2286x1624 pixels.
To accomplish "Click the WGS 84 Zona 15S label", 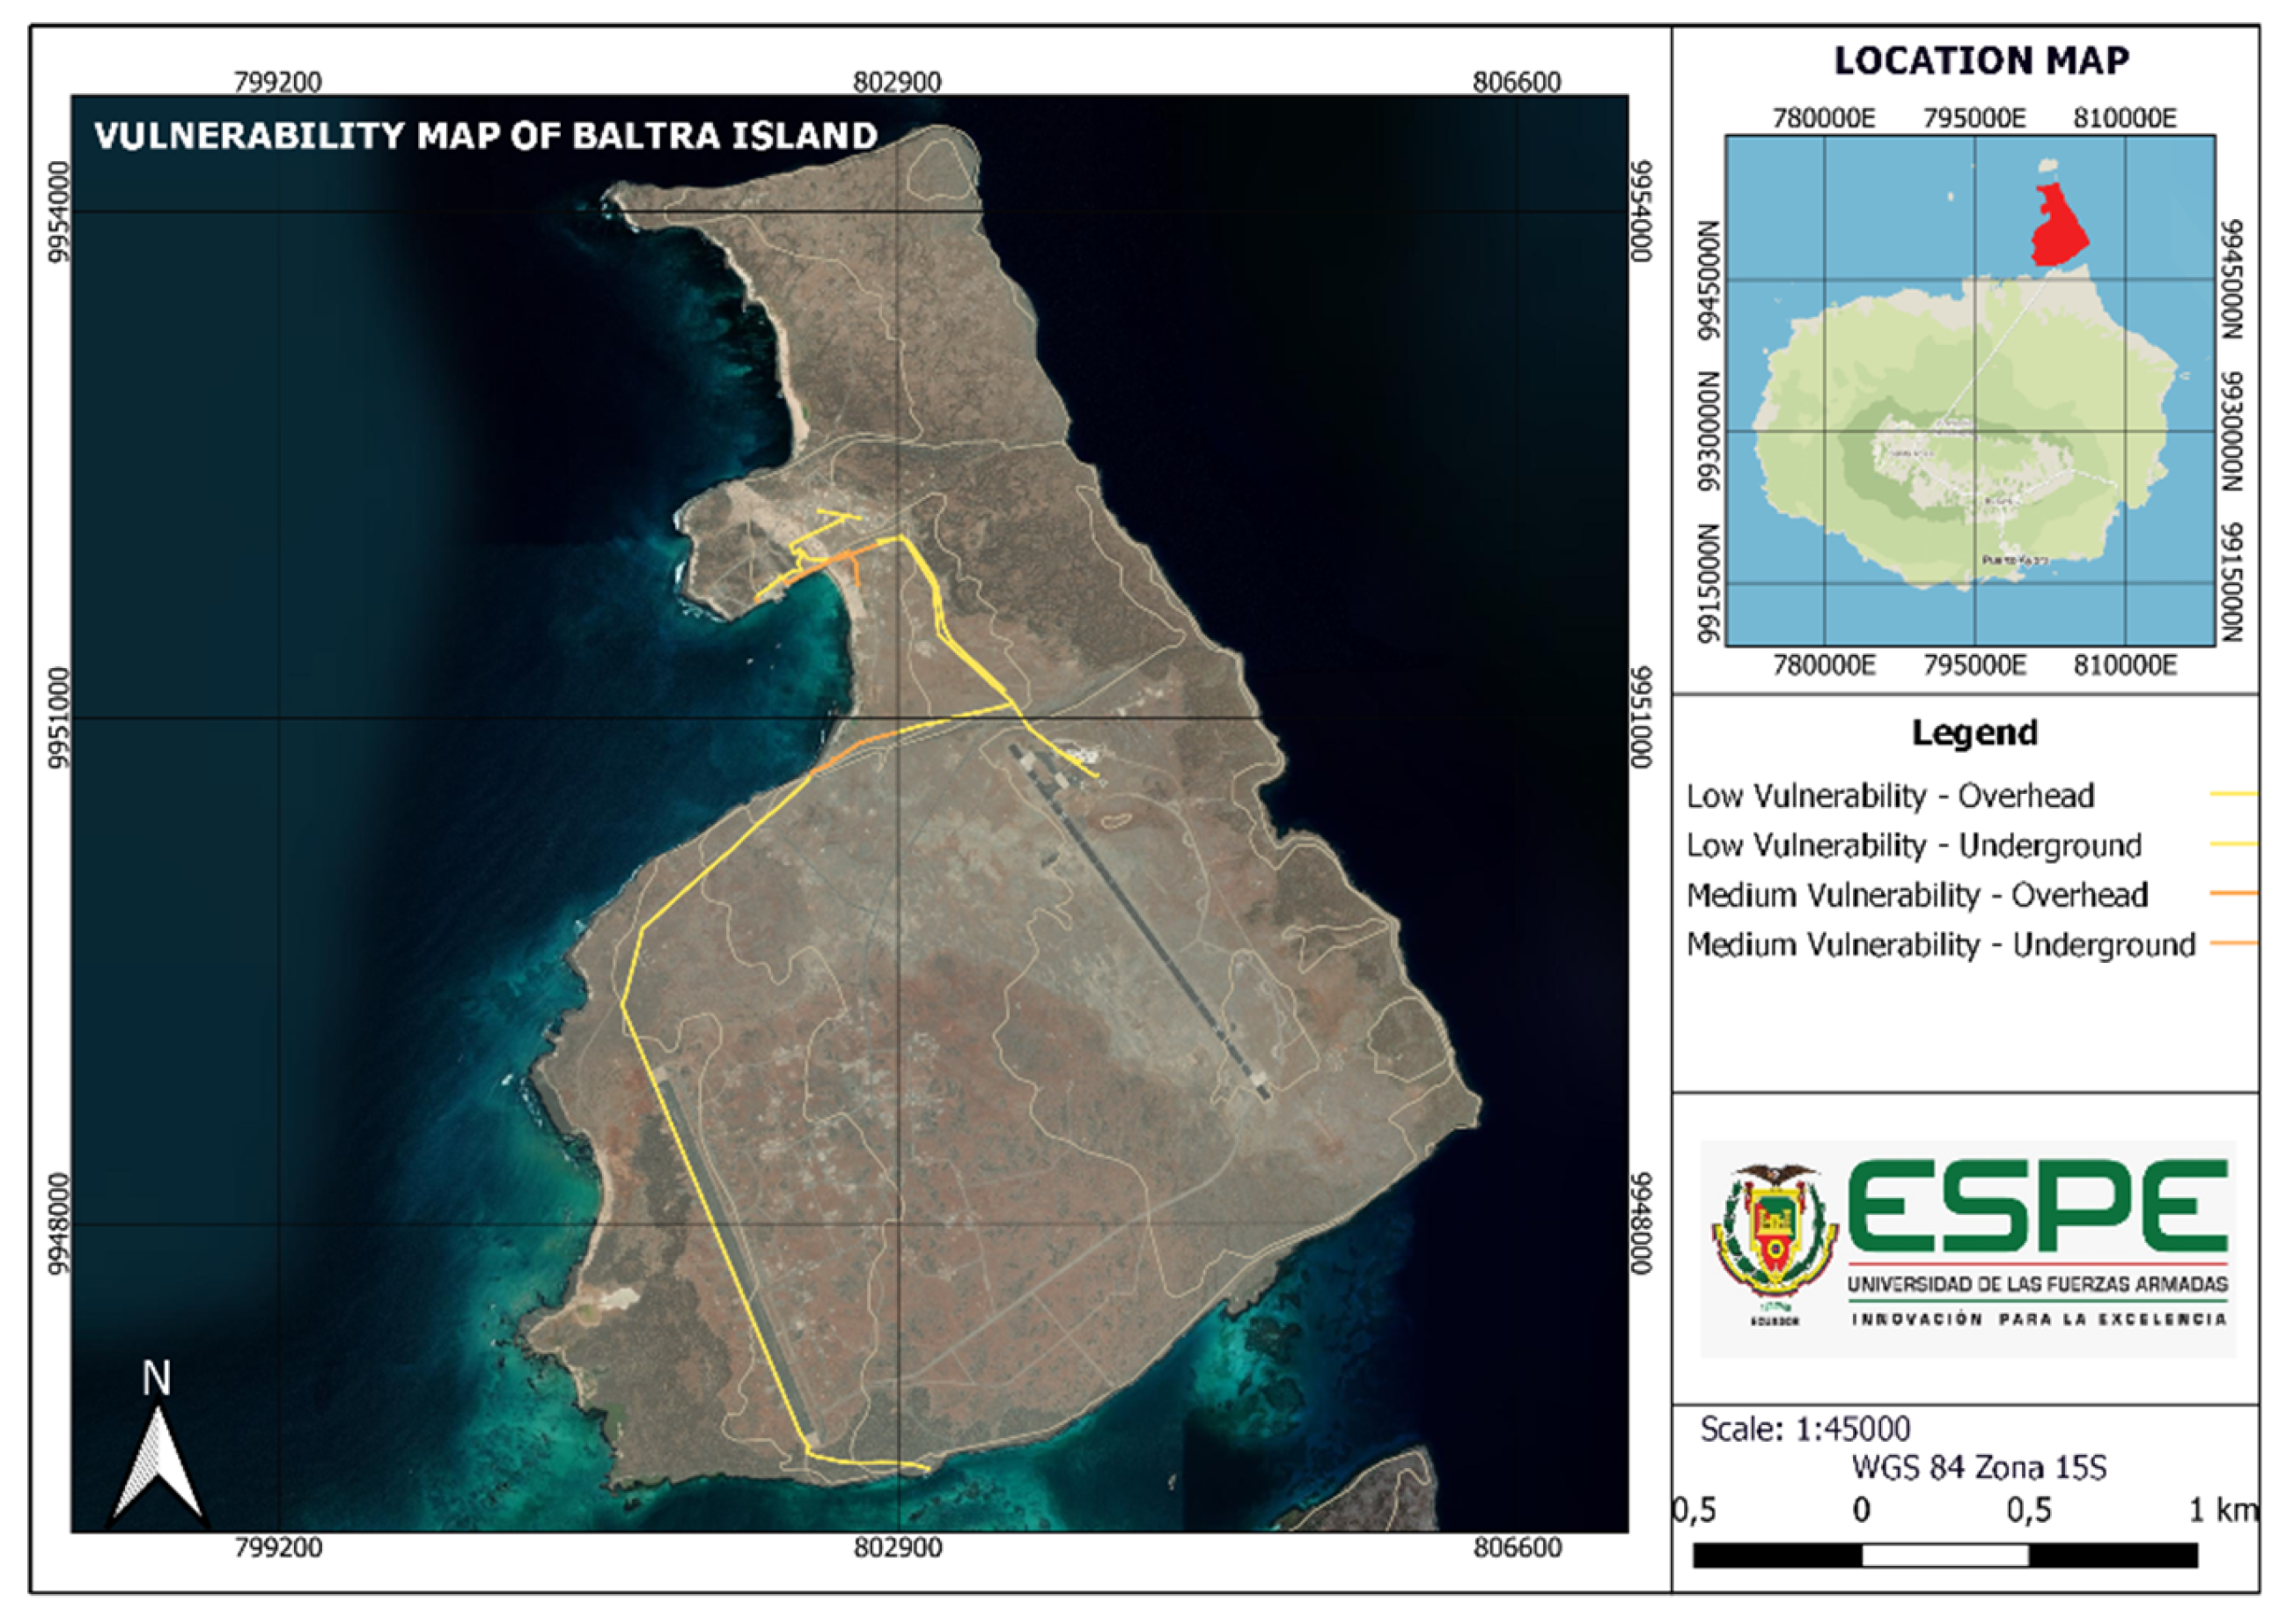I will [x=1978, y=1468].
